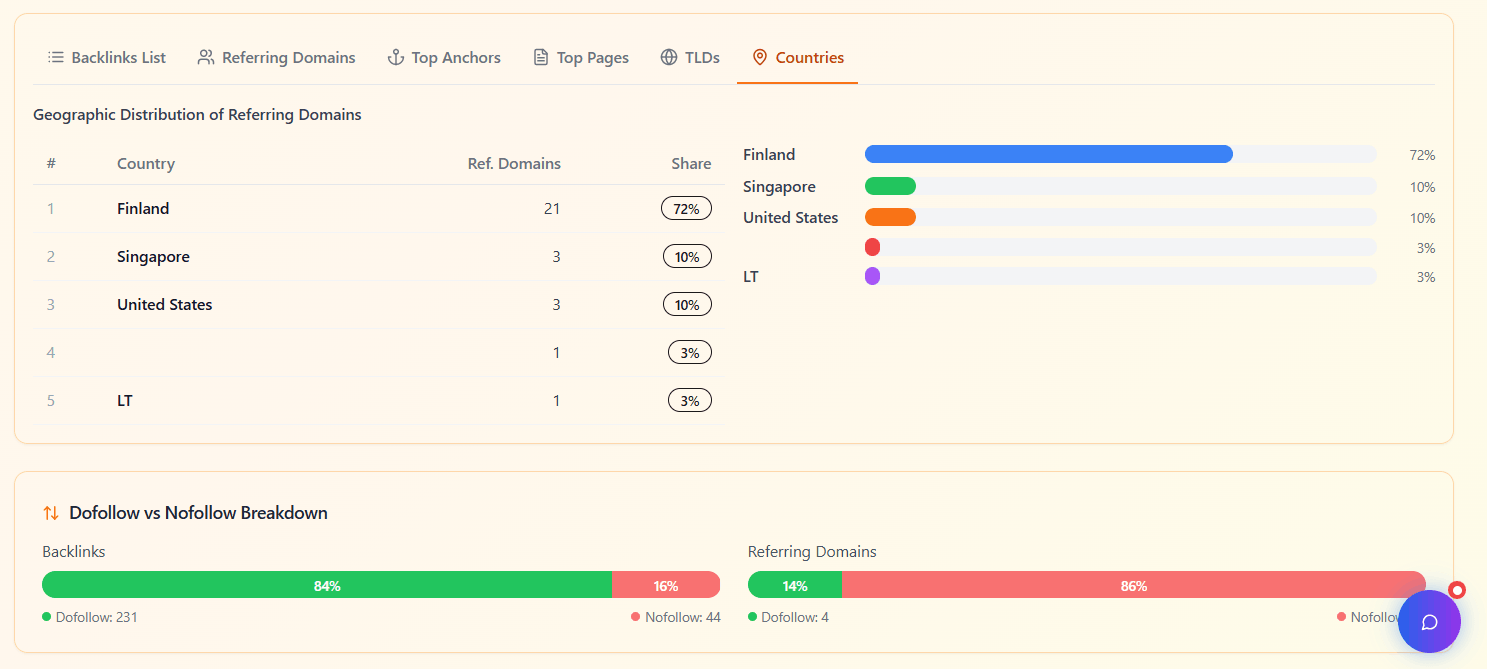Click the green Singapore distribution bar
Image resolution: width=1487 pixels, height=669 pixels.
[x=890, y=186]
